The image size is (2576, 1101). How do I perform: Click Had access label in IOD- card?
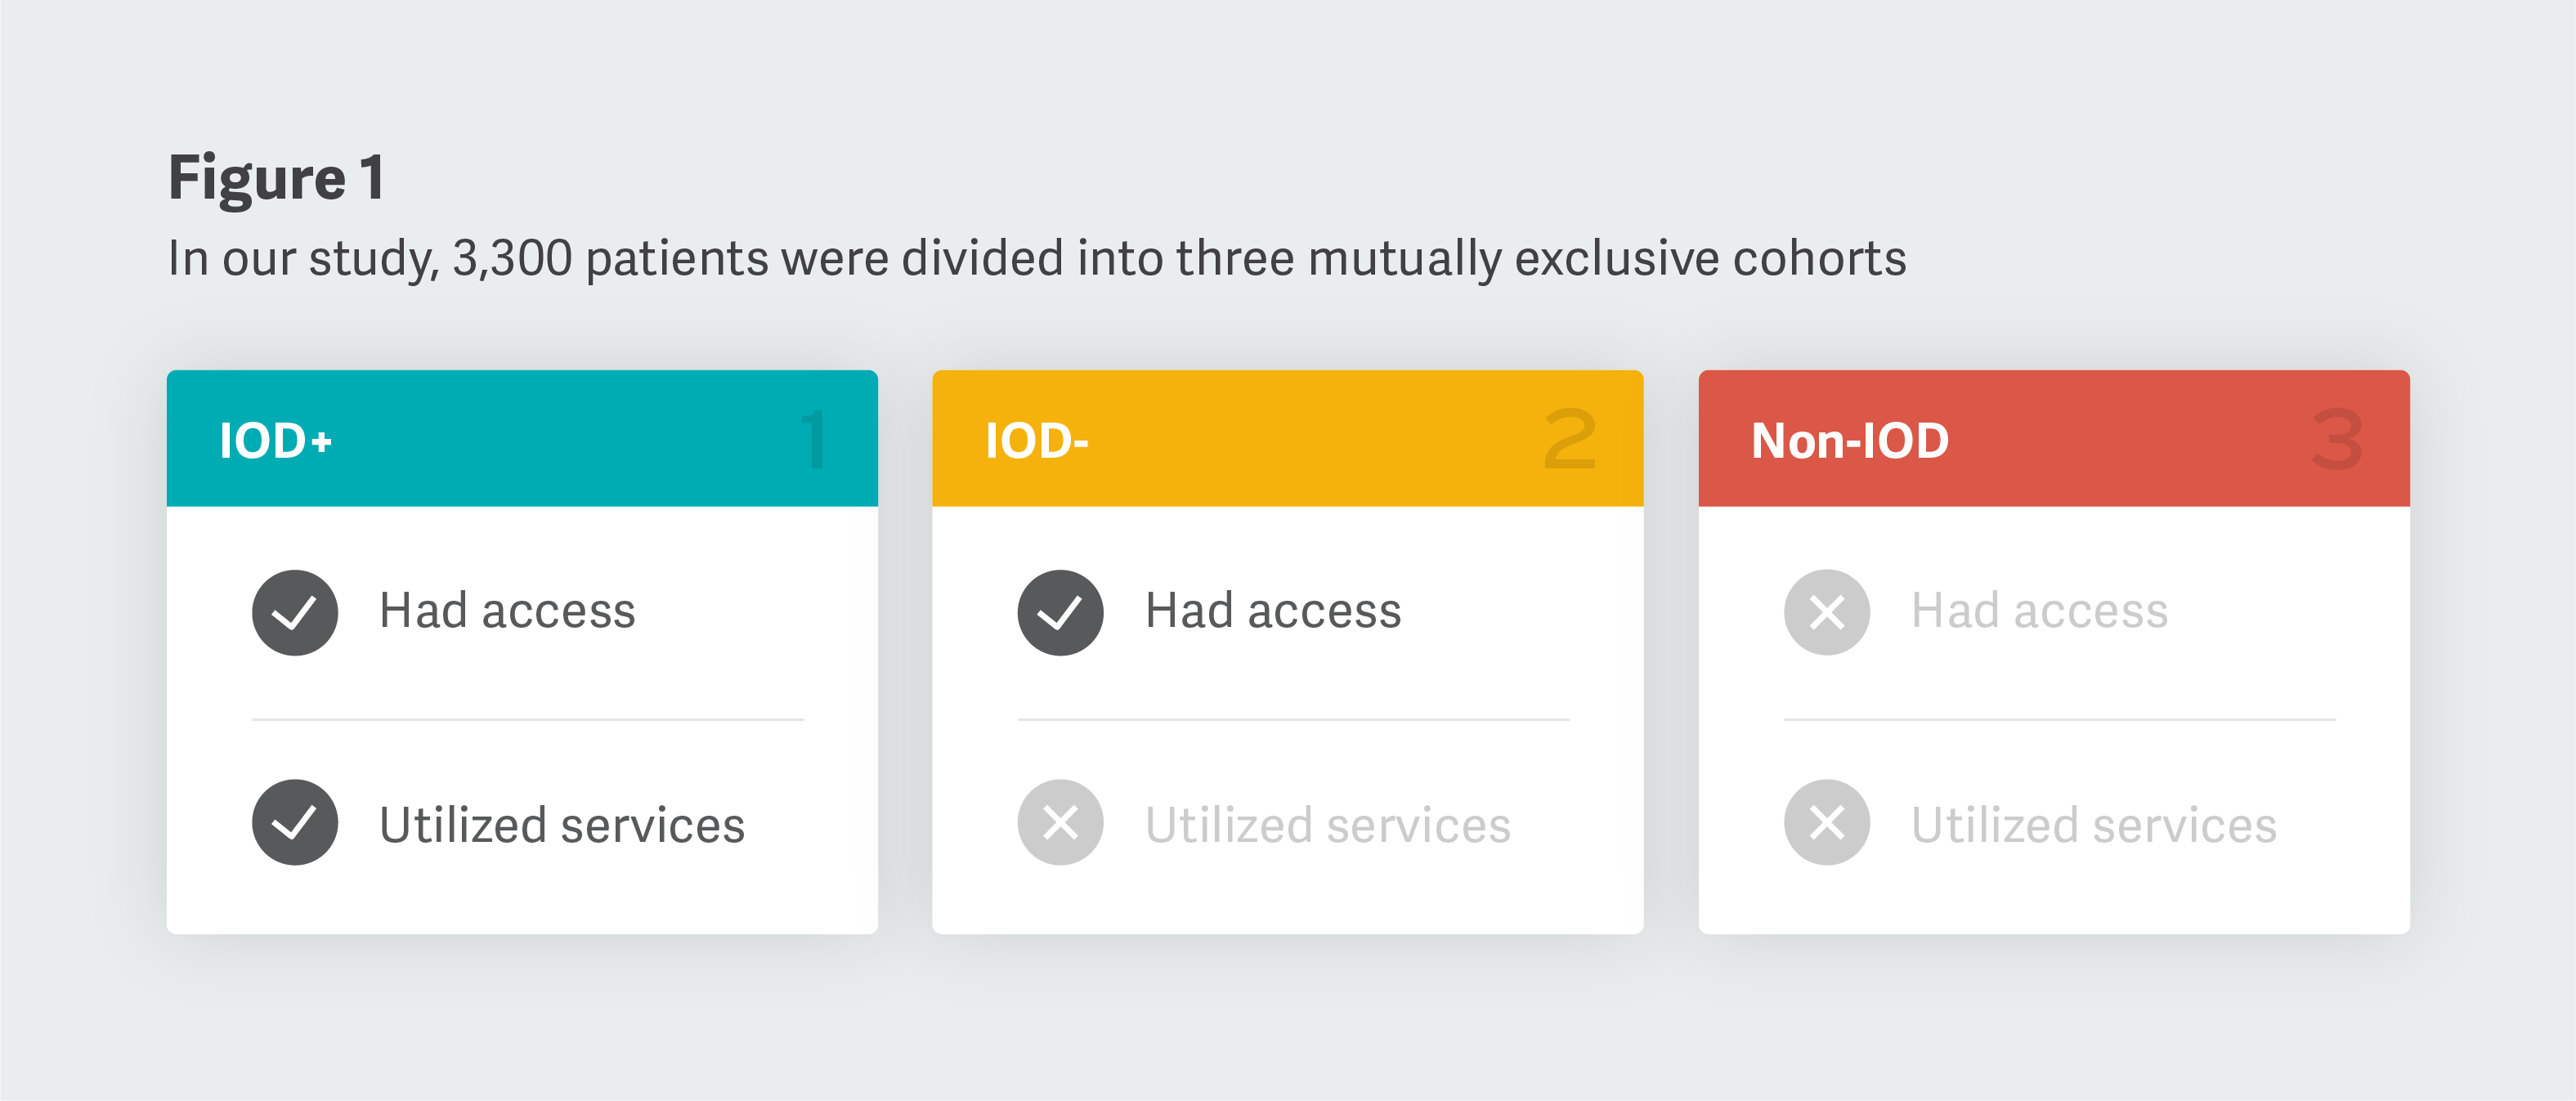[1273, 611]
